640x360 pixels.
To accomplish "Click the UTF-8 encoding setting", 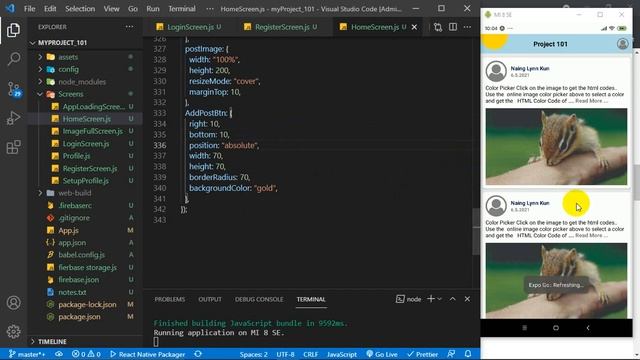I will pyautogui.click(x=285, y=354).
